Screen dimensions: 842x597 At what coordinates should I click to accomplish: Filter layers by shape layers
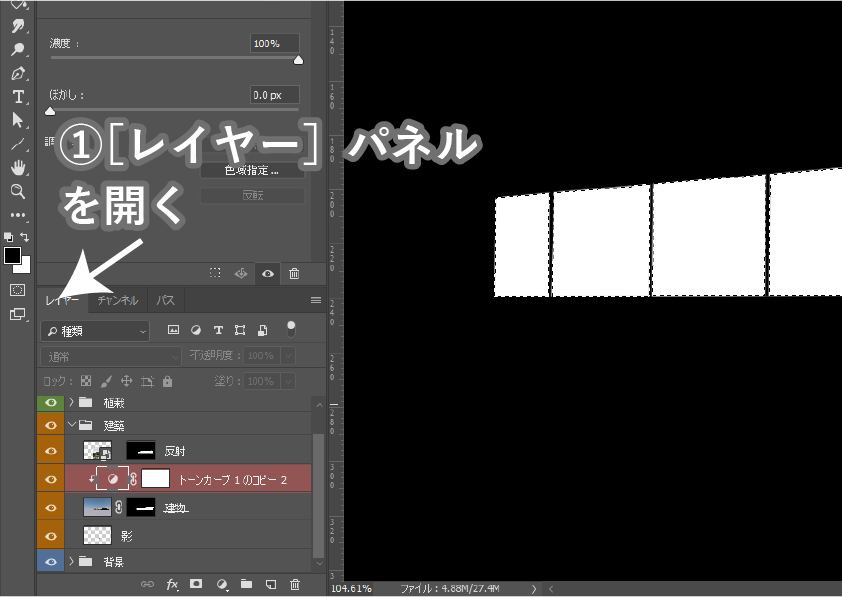tap(240, 330)
